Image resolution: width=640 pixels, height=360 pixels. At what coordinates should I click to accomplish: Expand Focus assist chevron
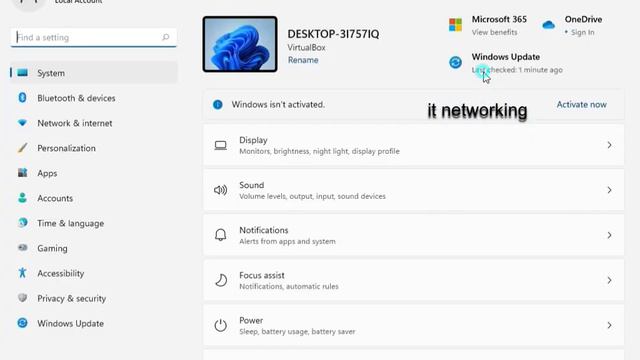(609, 280)
